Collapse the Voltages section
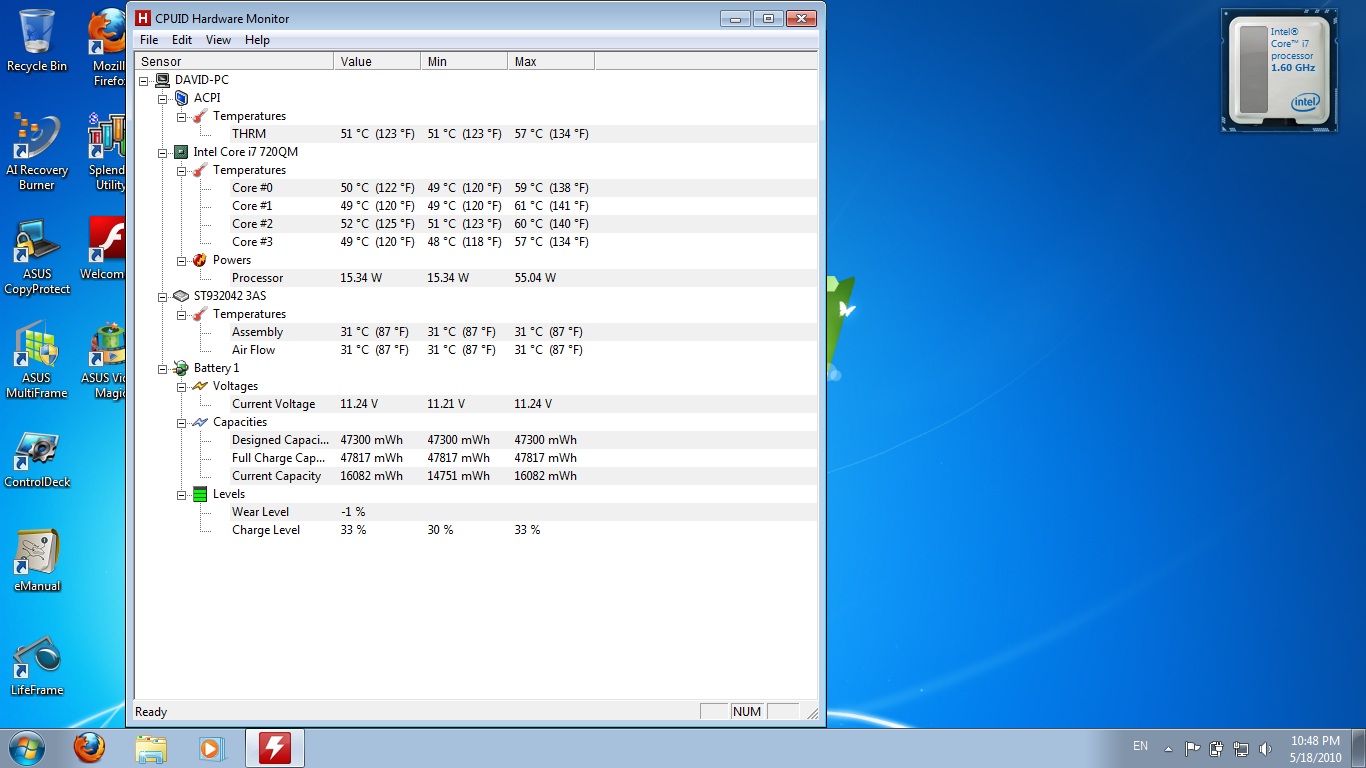Screen dimensions: 1366x768 pos(182,386)
